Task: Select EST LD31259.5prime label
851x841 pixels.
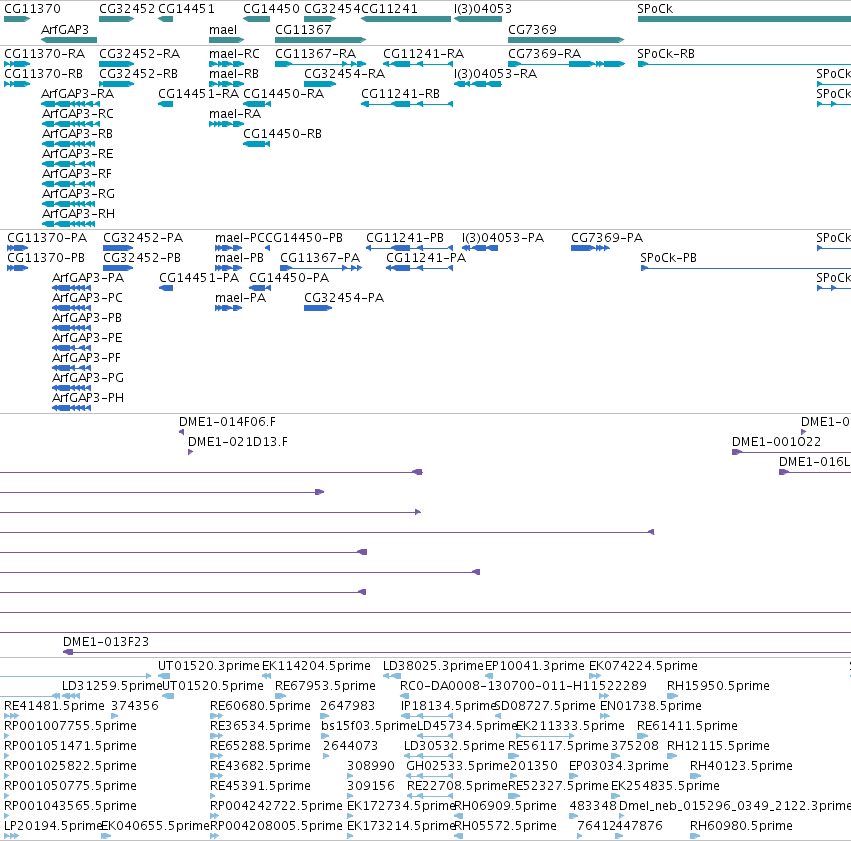Action: tap(112, 685)
